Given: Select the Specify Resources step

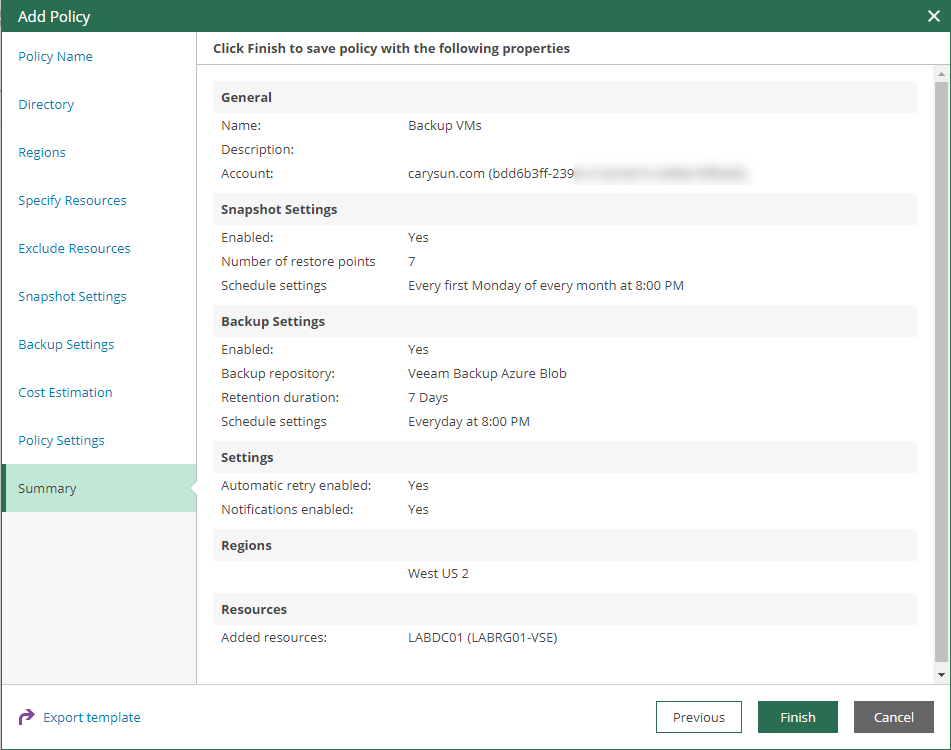Looking at the screenshot, I should [x=72, y=200].
